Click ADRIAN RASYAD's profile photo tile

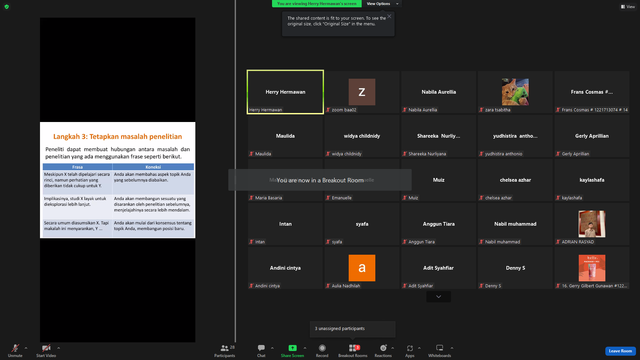click(x=591, y=224)
